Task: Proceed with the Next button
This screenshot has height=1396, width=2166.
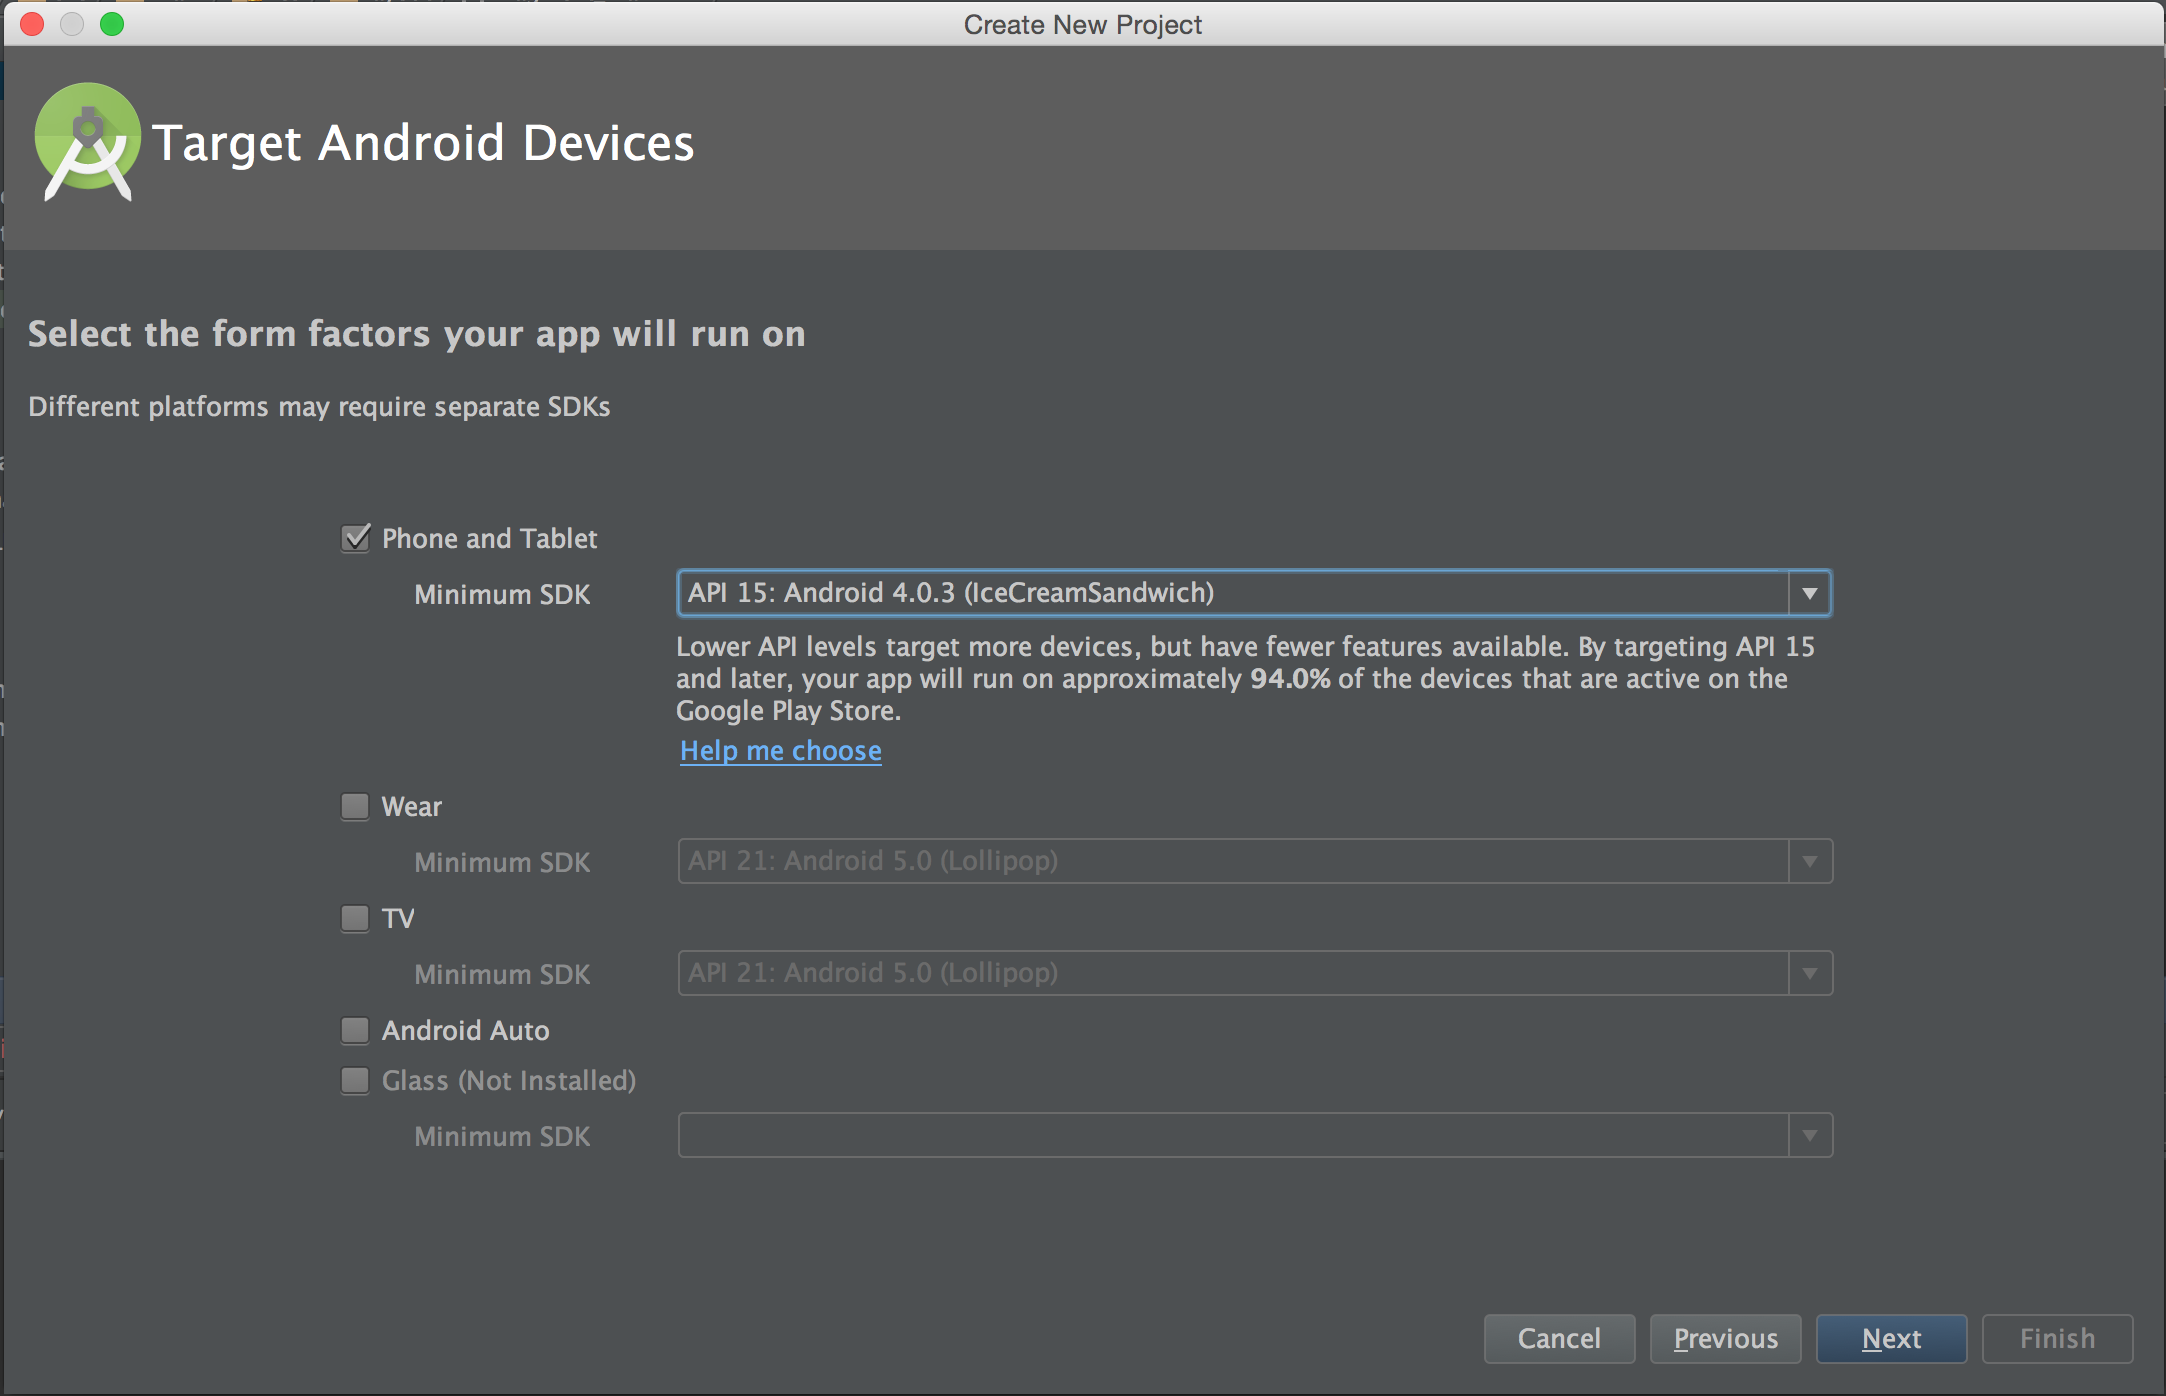Action: [x=1891, y=1338]
